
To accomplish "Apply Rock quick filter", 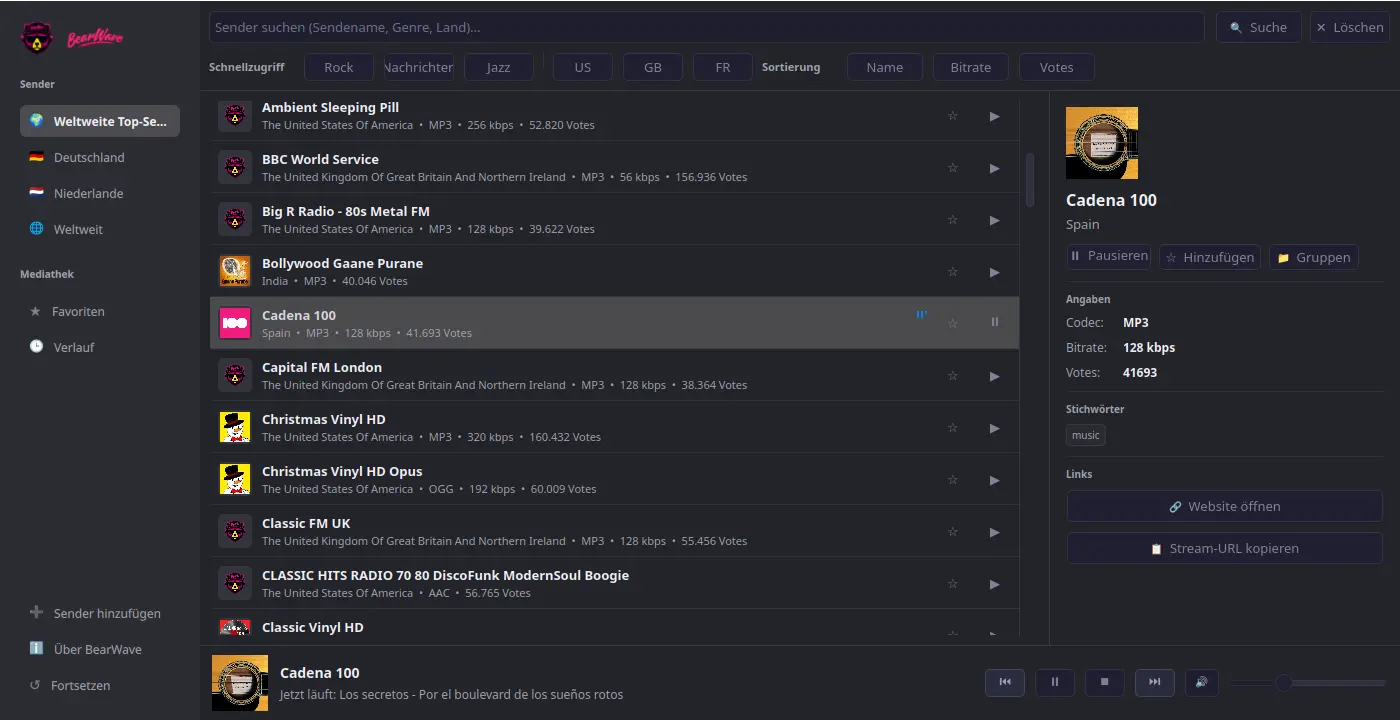I will (x=339, y=67).
